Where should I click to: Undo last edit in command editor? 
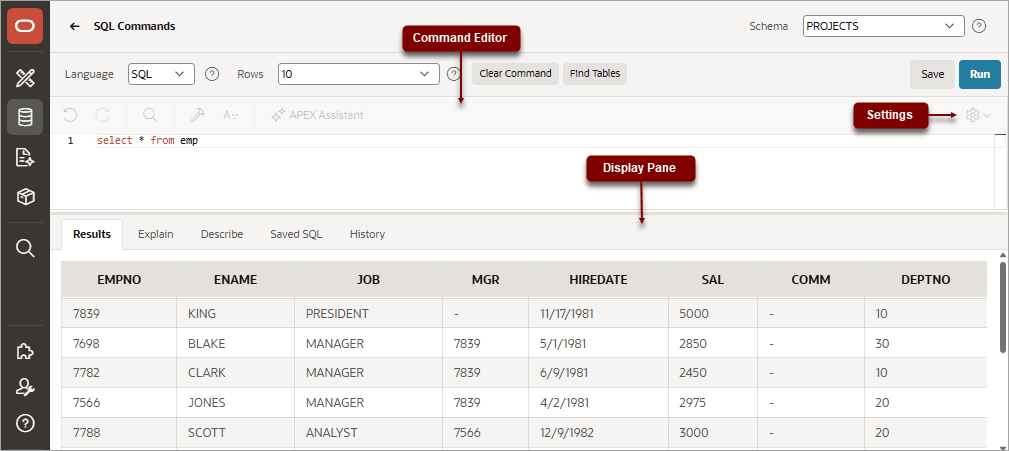click(70, 115)
